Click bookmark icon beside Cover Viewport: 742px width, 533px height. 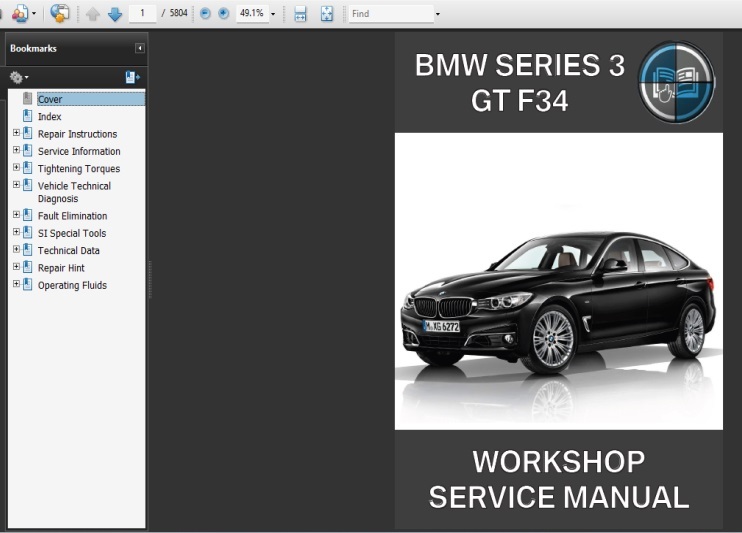pos(28,98)
